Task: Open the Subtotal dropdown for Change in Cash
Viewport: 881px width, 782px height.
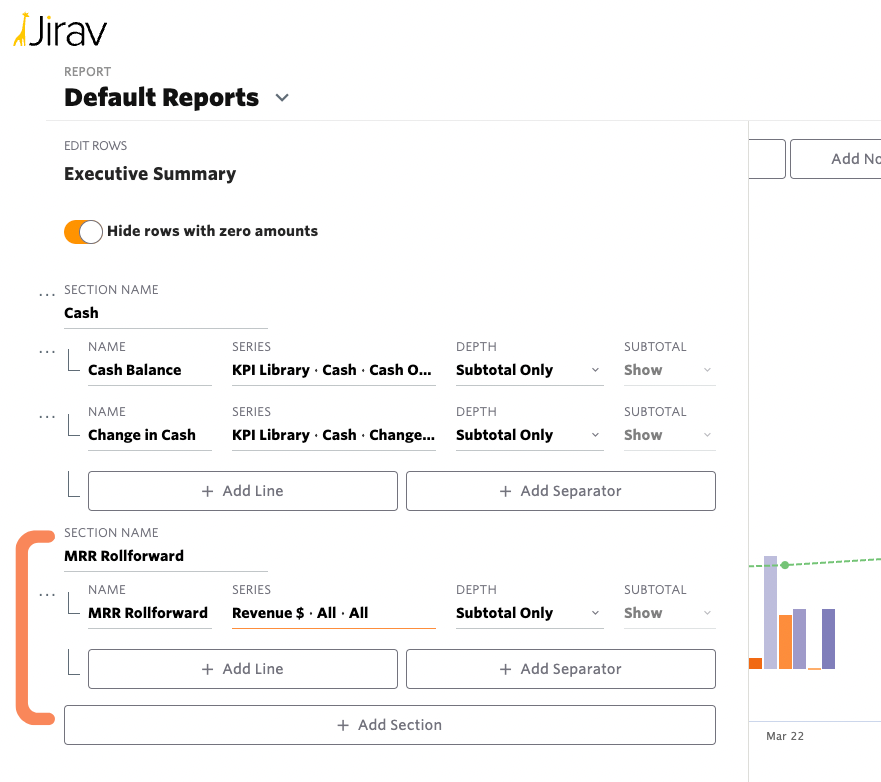Action: coord(668,434)
